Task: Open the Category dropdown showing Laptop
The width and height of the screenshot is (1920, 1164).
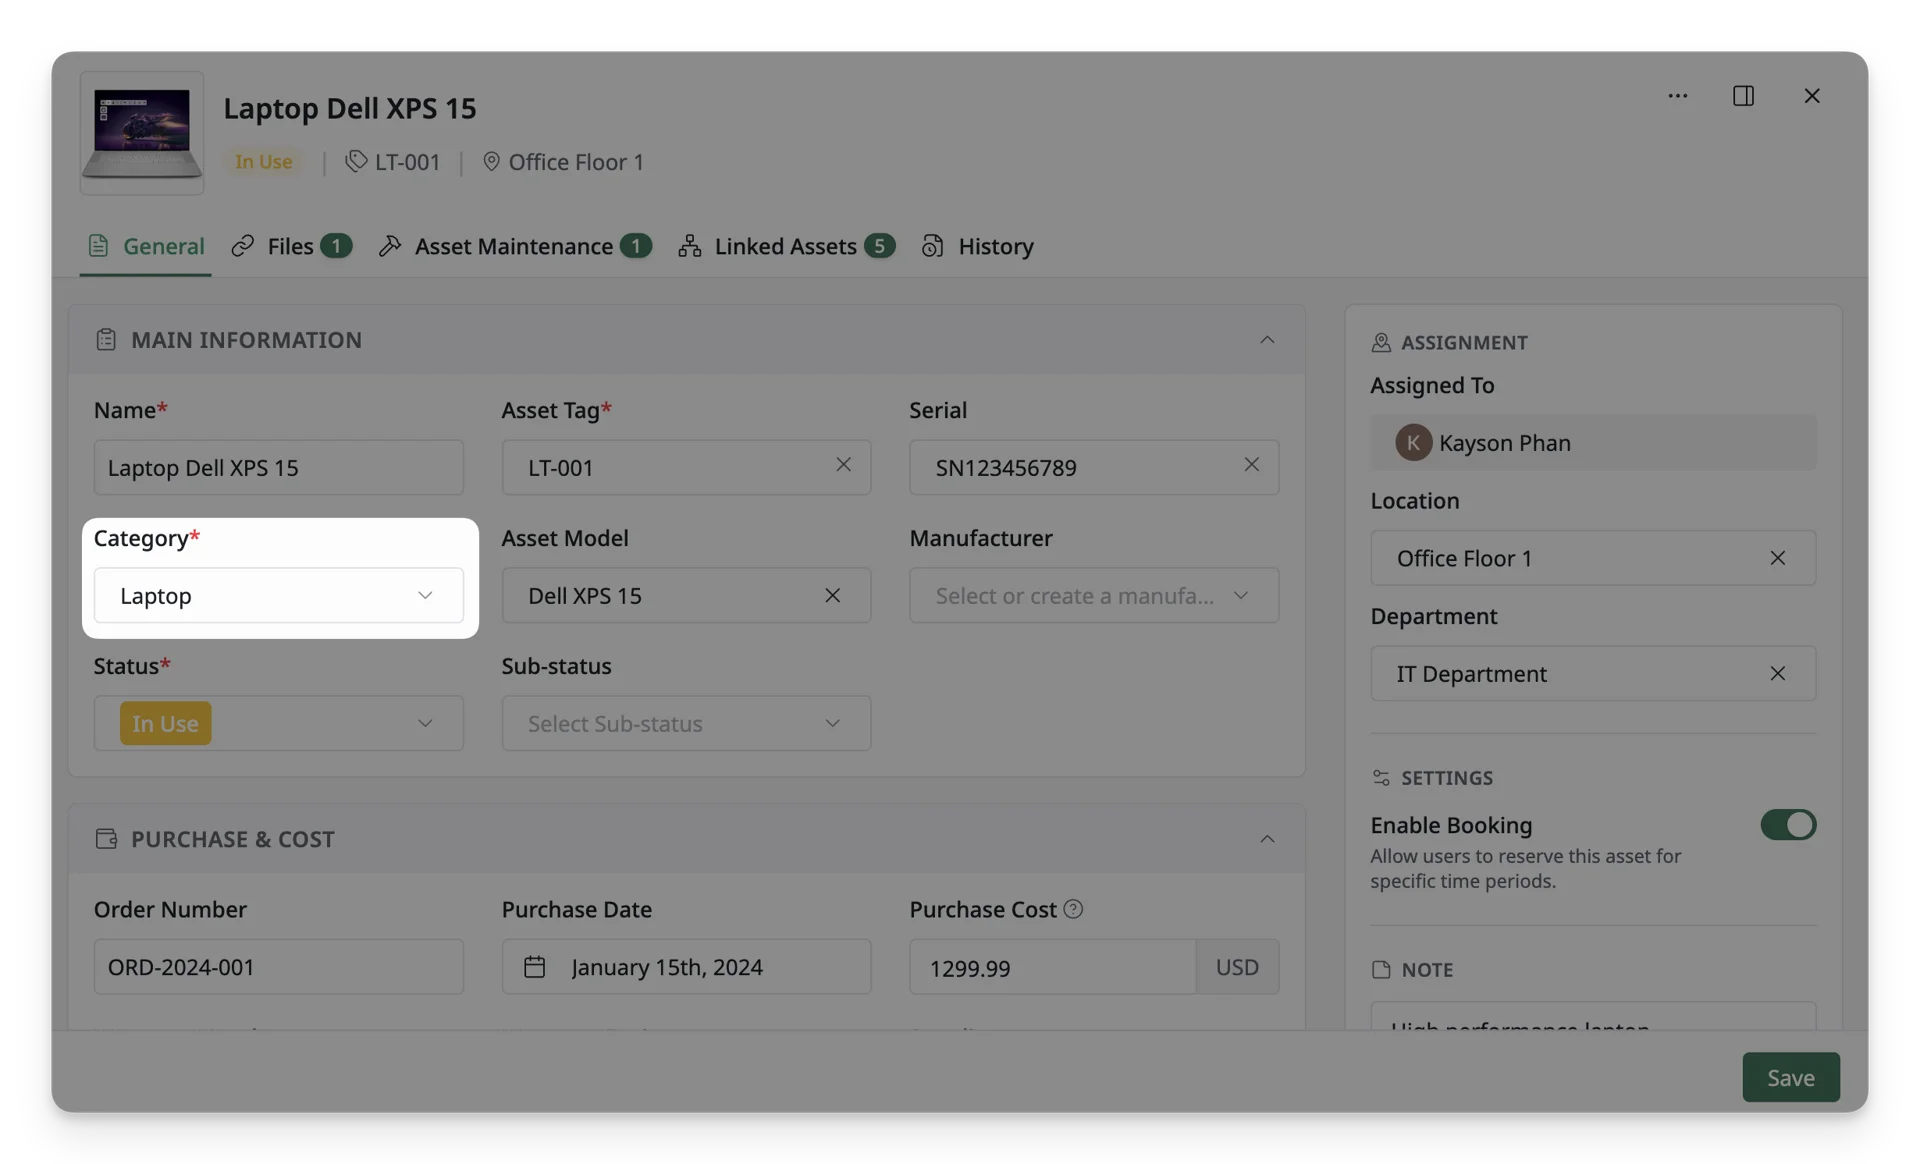Action: click(279, 596)
